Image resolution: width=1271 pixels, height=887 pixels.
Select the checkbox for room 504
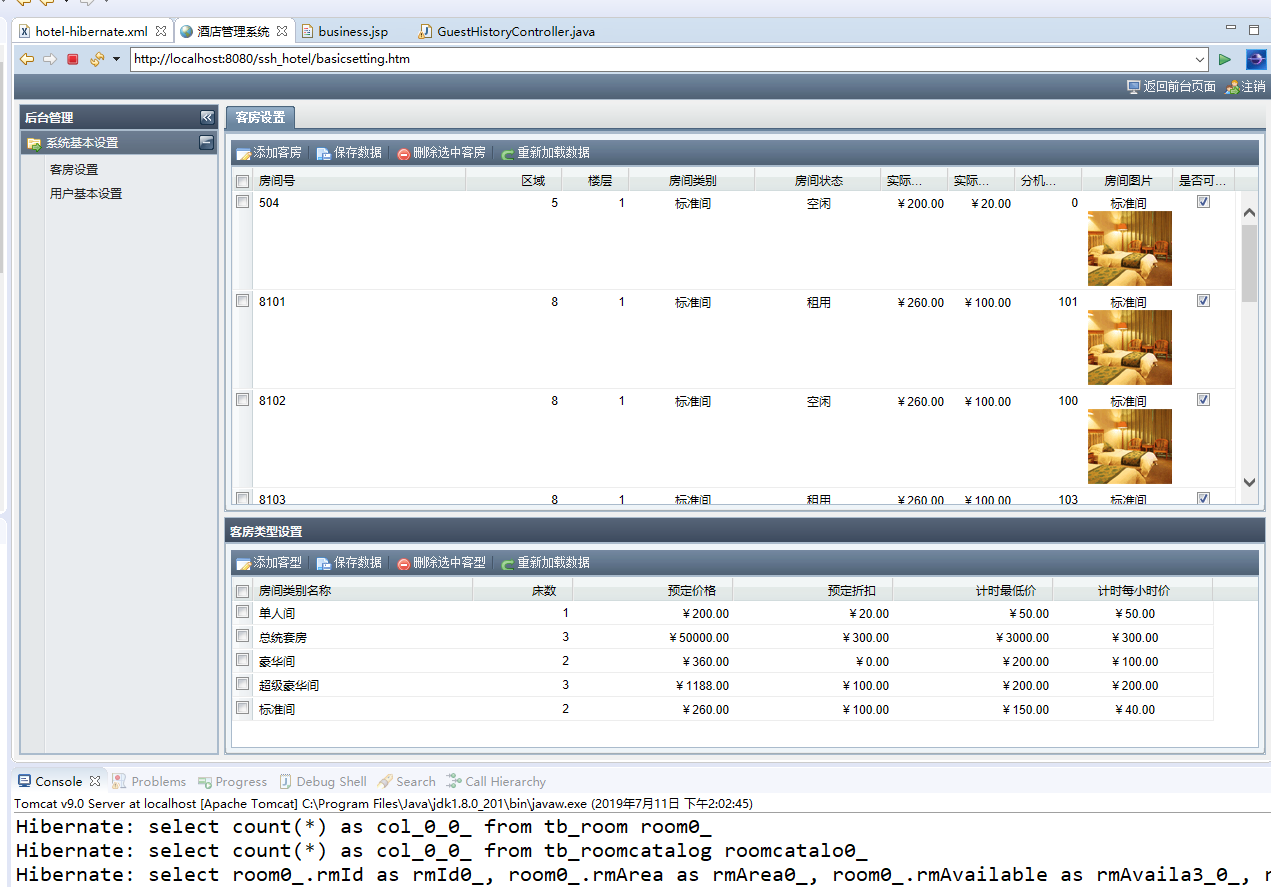coord(242,202)
